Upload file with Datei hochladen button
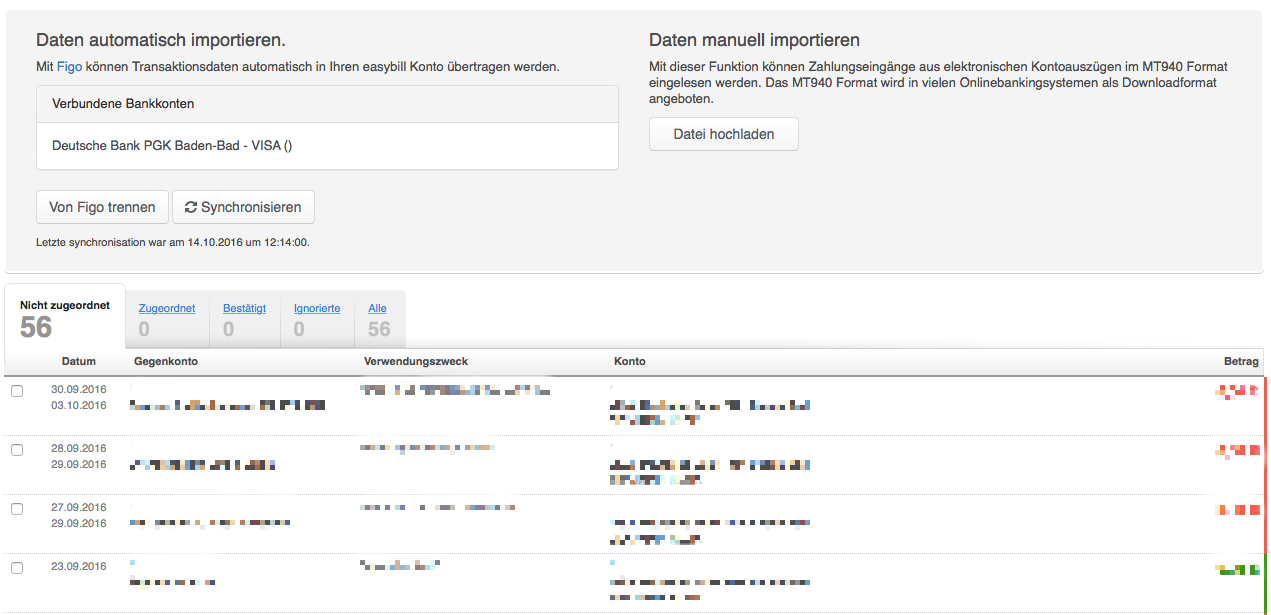1271x615 pixels. click(x=724, y=134)
